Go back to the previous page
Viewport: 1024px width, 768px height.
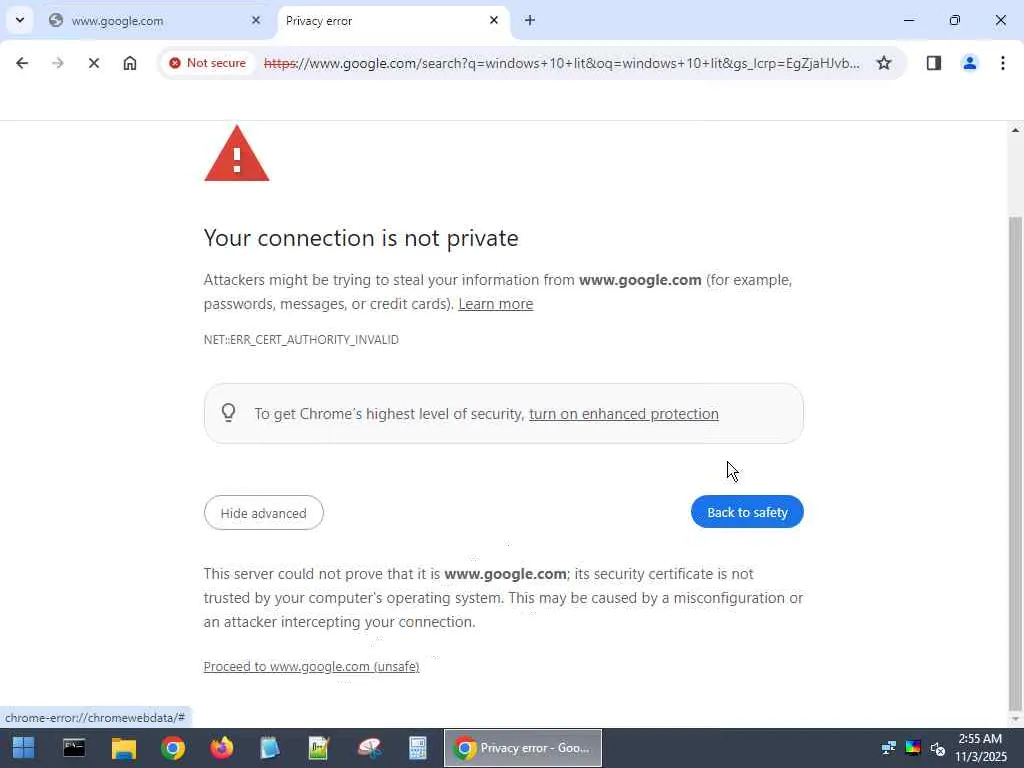(x=22, y=63)
